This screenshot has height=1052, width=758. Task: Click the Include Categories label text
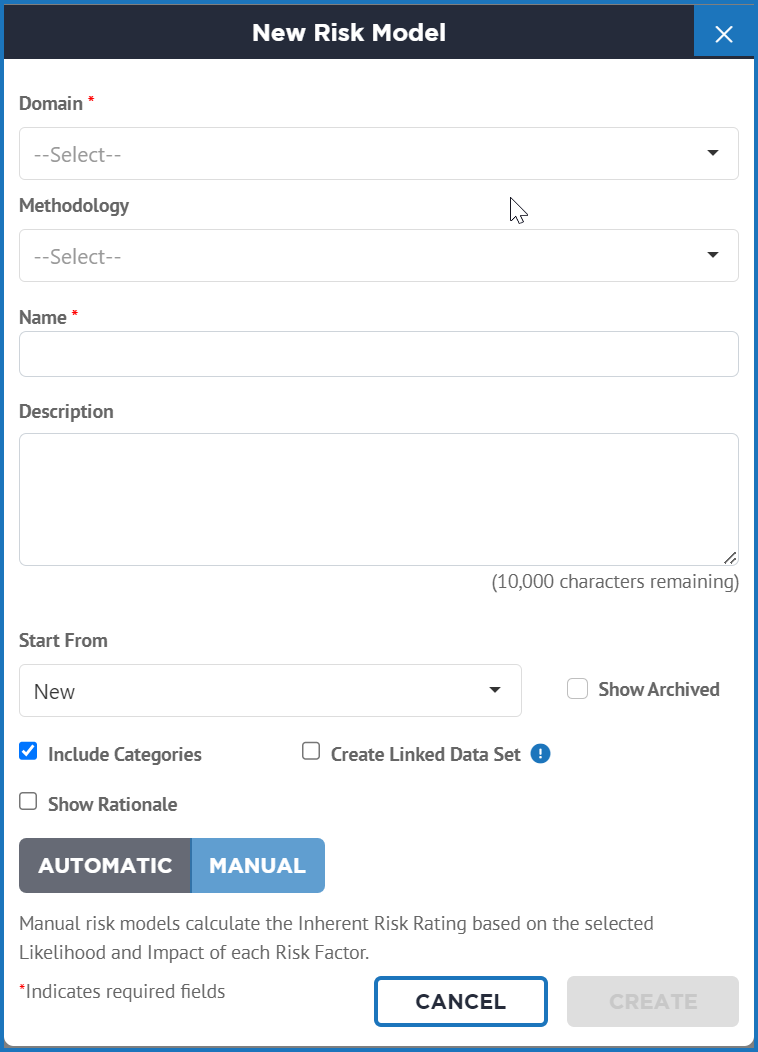click(x=125, y=755)
